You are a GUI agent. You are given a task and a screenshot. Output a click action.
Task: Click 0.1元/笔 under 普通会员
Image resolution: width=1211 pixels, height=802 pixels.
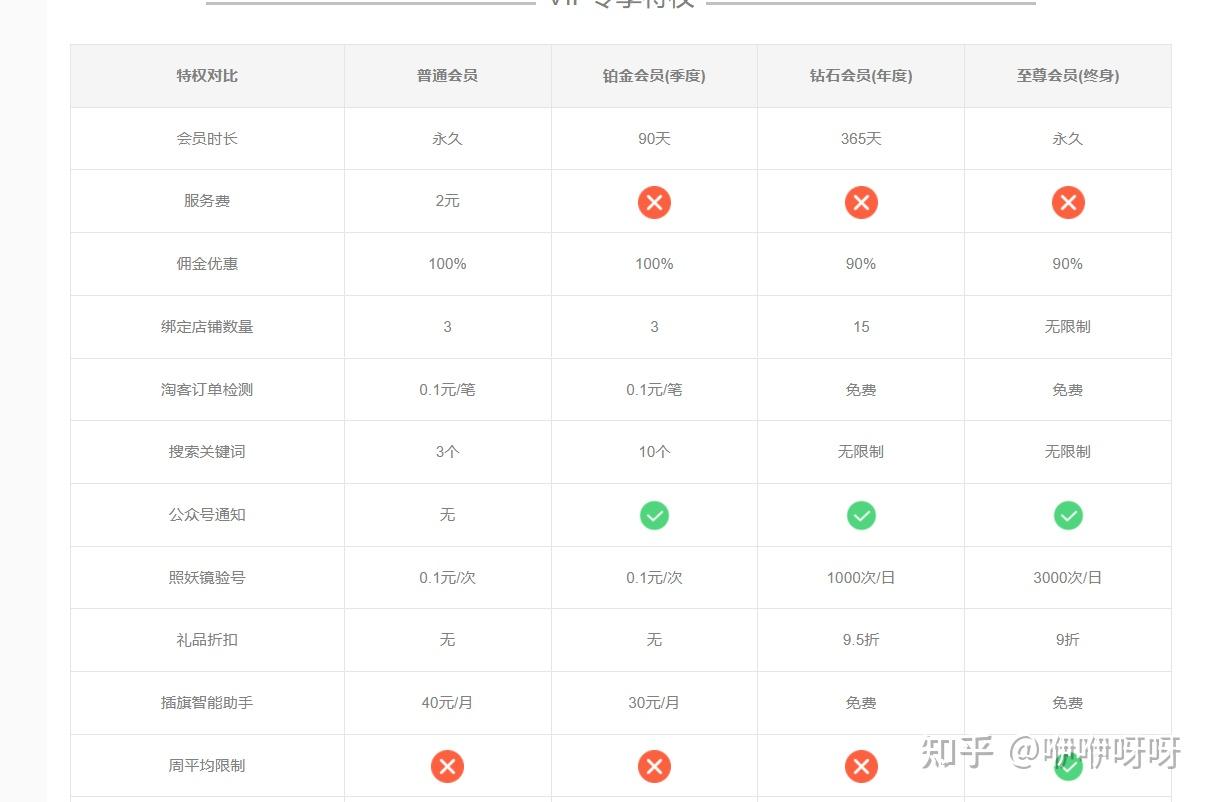[447, 390]
